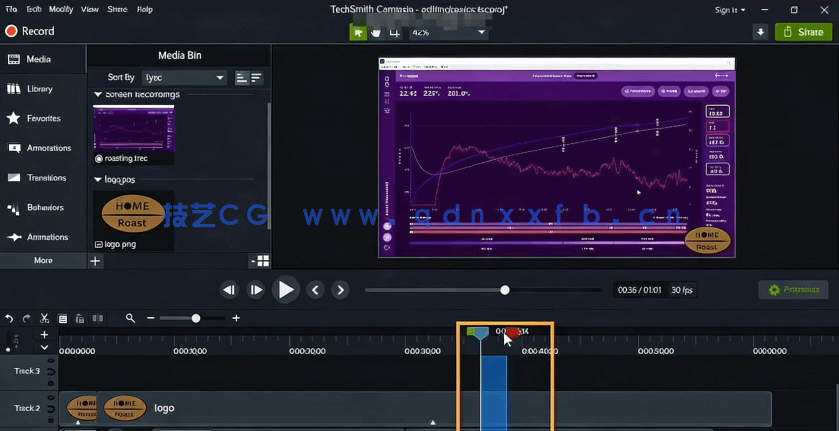Click the Split clip icon
The image size is (839, 431).
(x=98, y=319)
